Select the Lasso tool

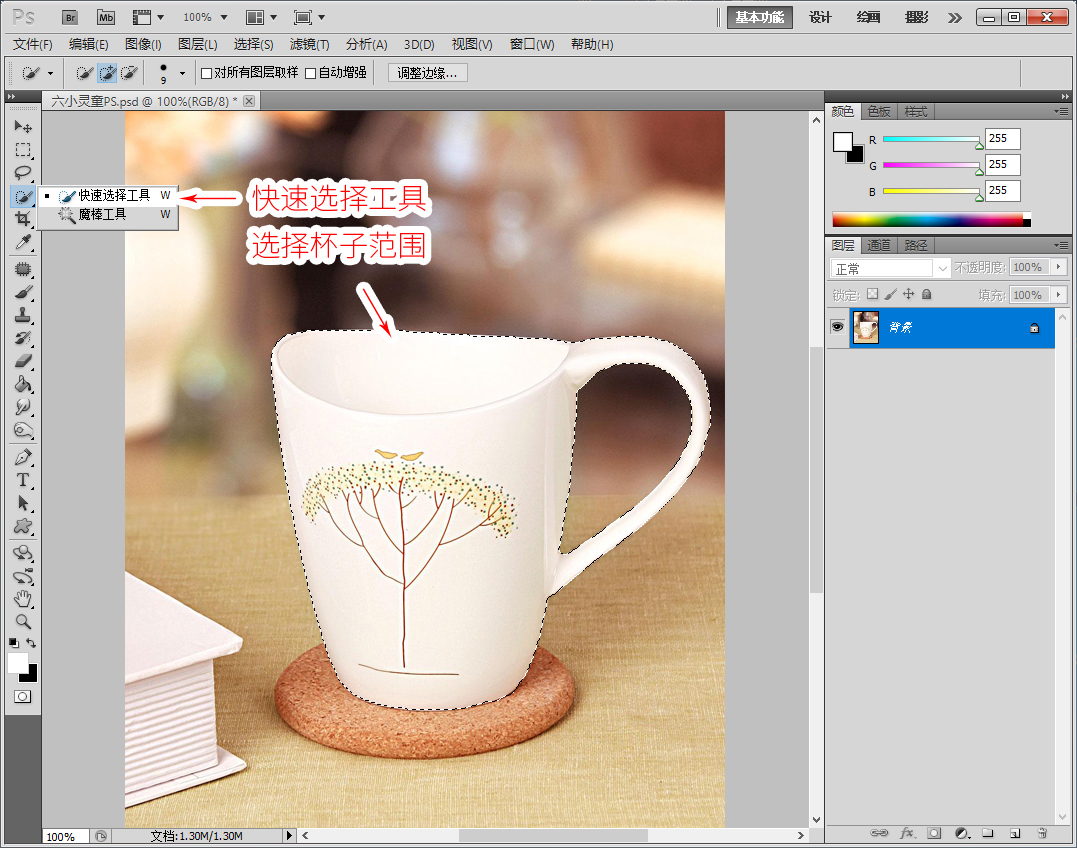pos(23,172)
